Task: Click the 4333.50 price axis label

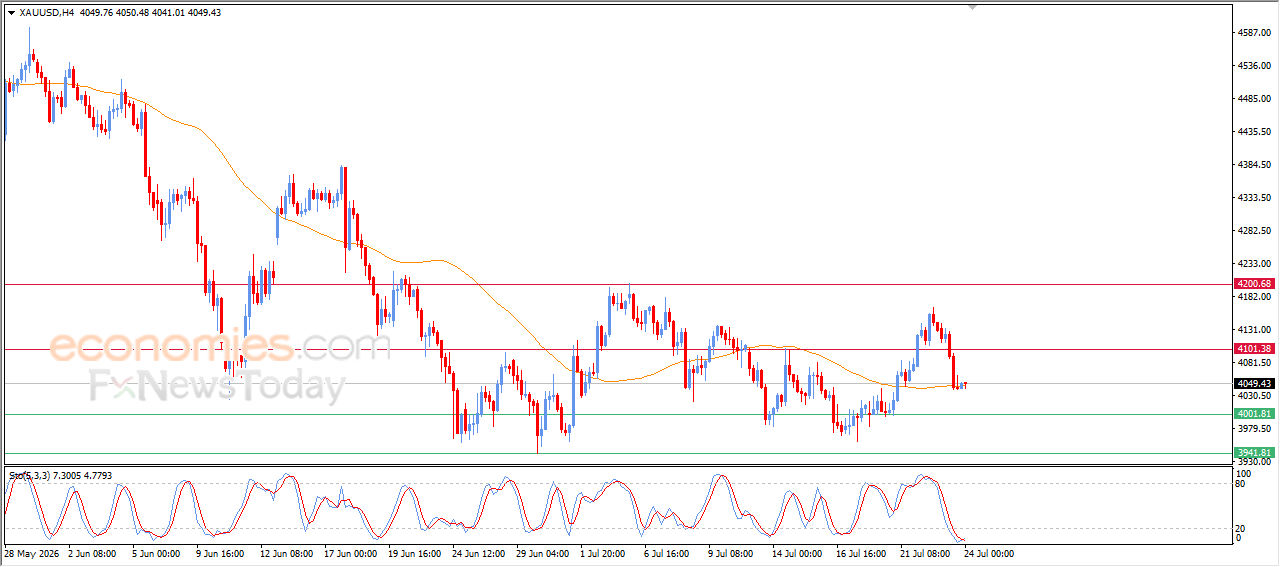Action: click(x=1256, y=198)
